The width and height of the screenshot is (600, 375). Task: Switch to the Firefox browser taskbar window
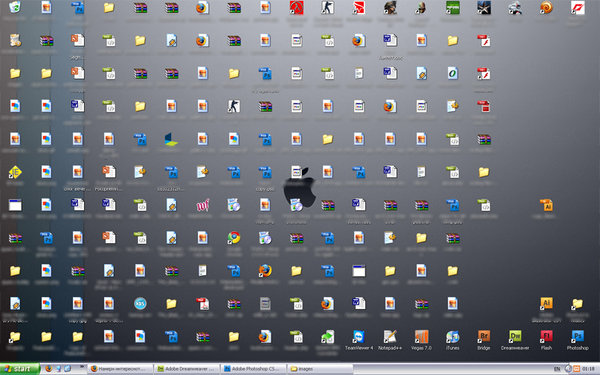121,369
